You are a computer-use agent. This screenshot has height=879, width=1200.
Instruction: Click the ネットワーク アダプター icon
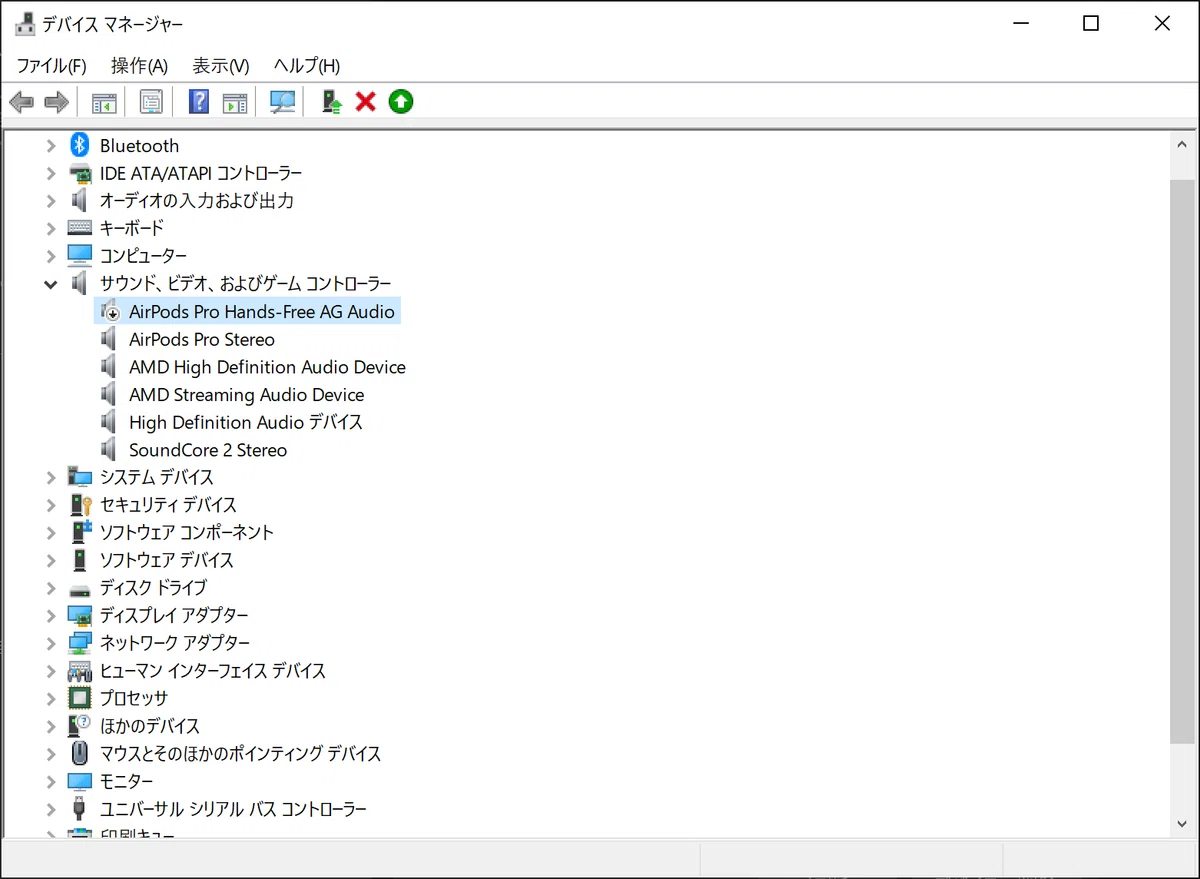click(80, 643)
